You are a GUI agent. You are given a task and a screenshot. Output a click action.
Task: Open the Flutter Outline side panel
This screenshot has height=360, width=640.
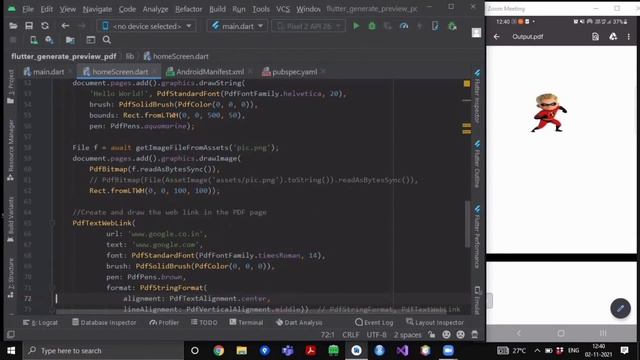click(x=477, y=164)
